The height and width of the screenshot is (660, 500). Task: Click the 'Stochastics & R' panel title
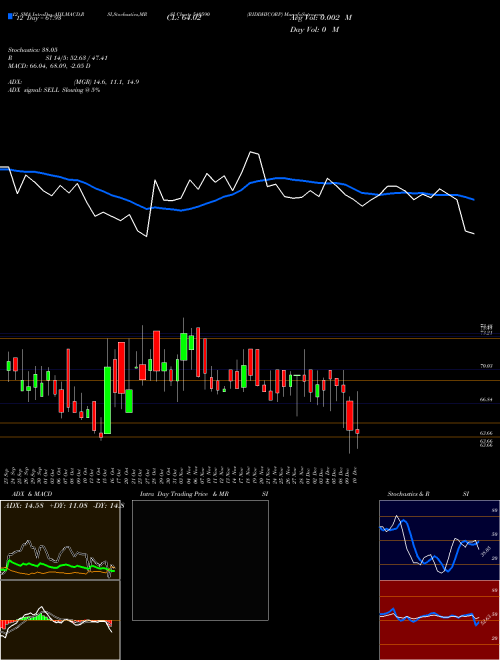click(x=408, y=494)
